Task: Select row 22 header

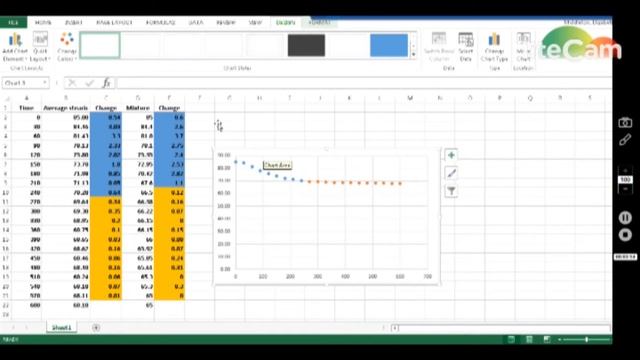Action: [x=5, y=305]
